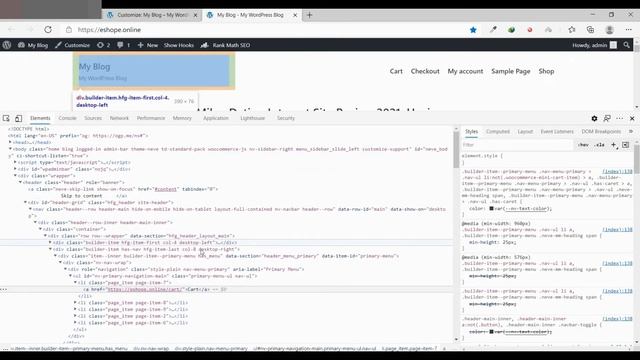This screenshot has width=640, height=360.
Task: Click the browser address bar URL
Action: [109, 30]
